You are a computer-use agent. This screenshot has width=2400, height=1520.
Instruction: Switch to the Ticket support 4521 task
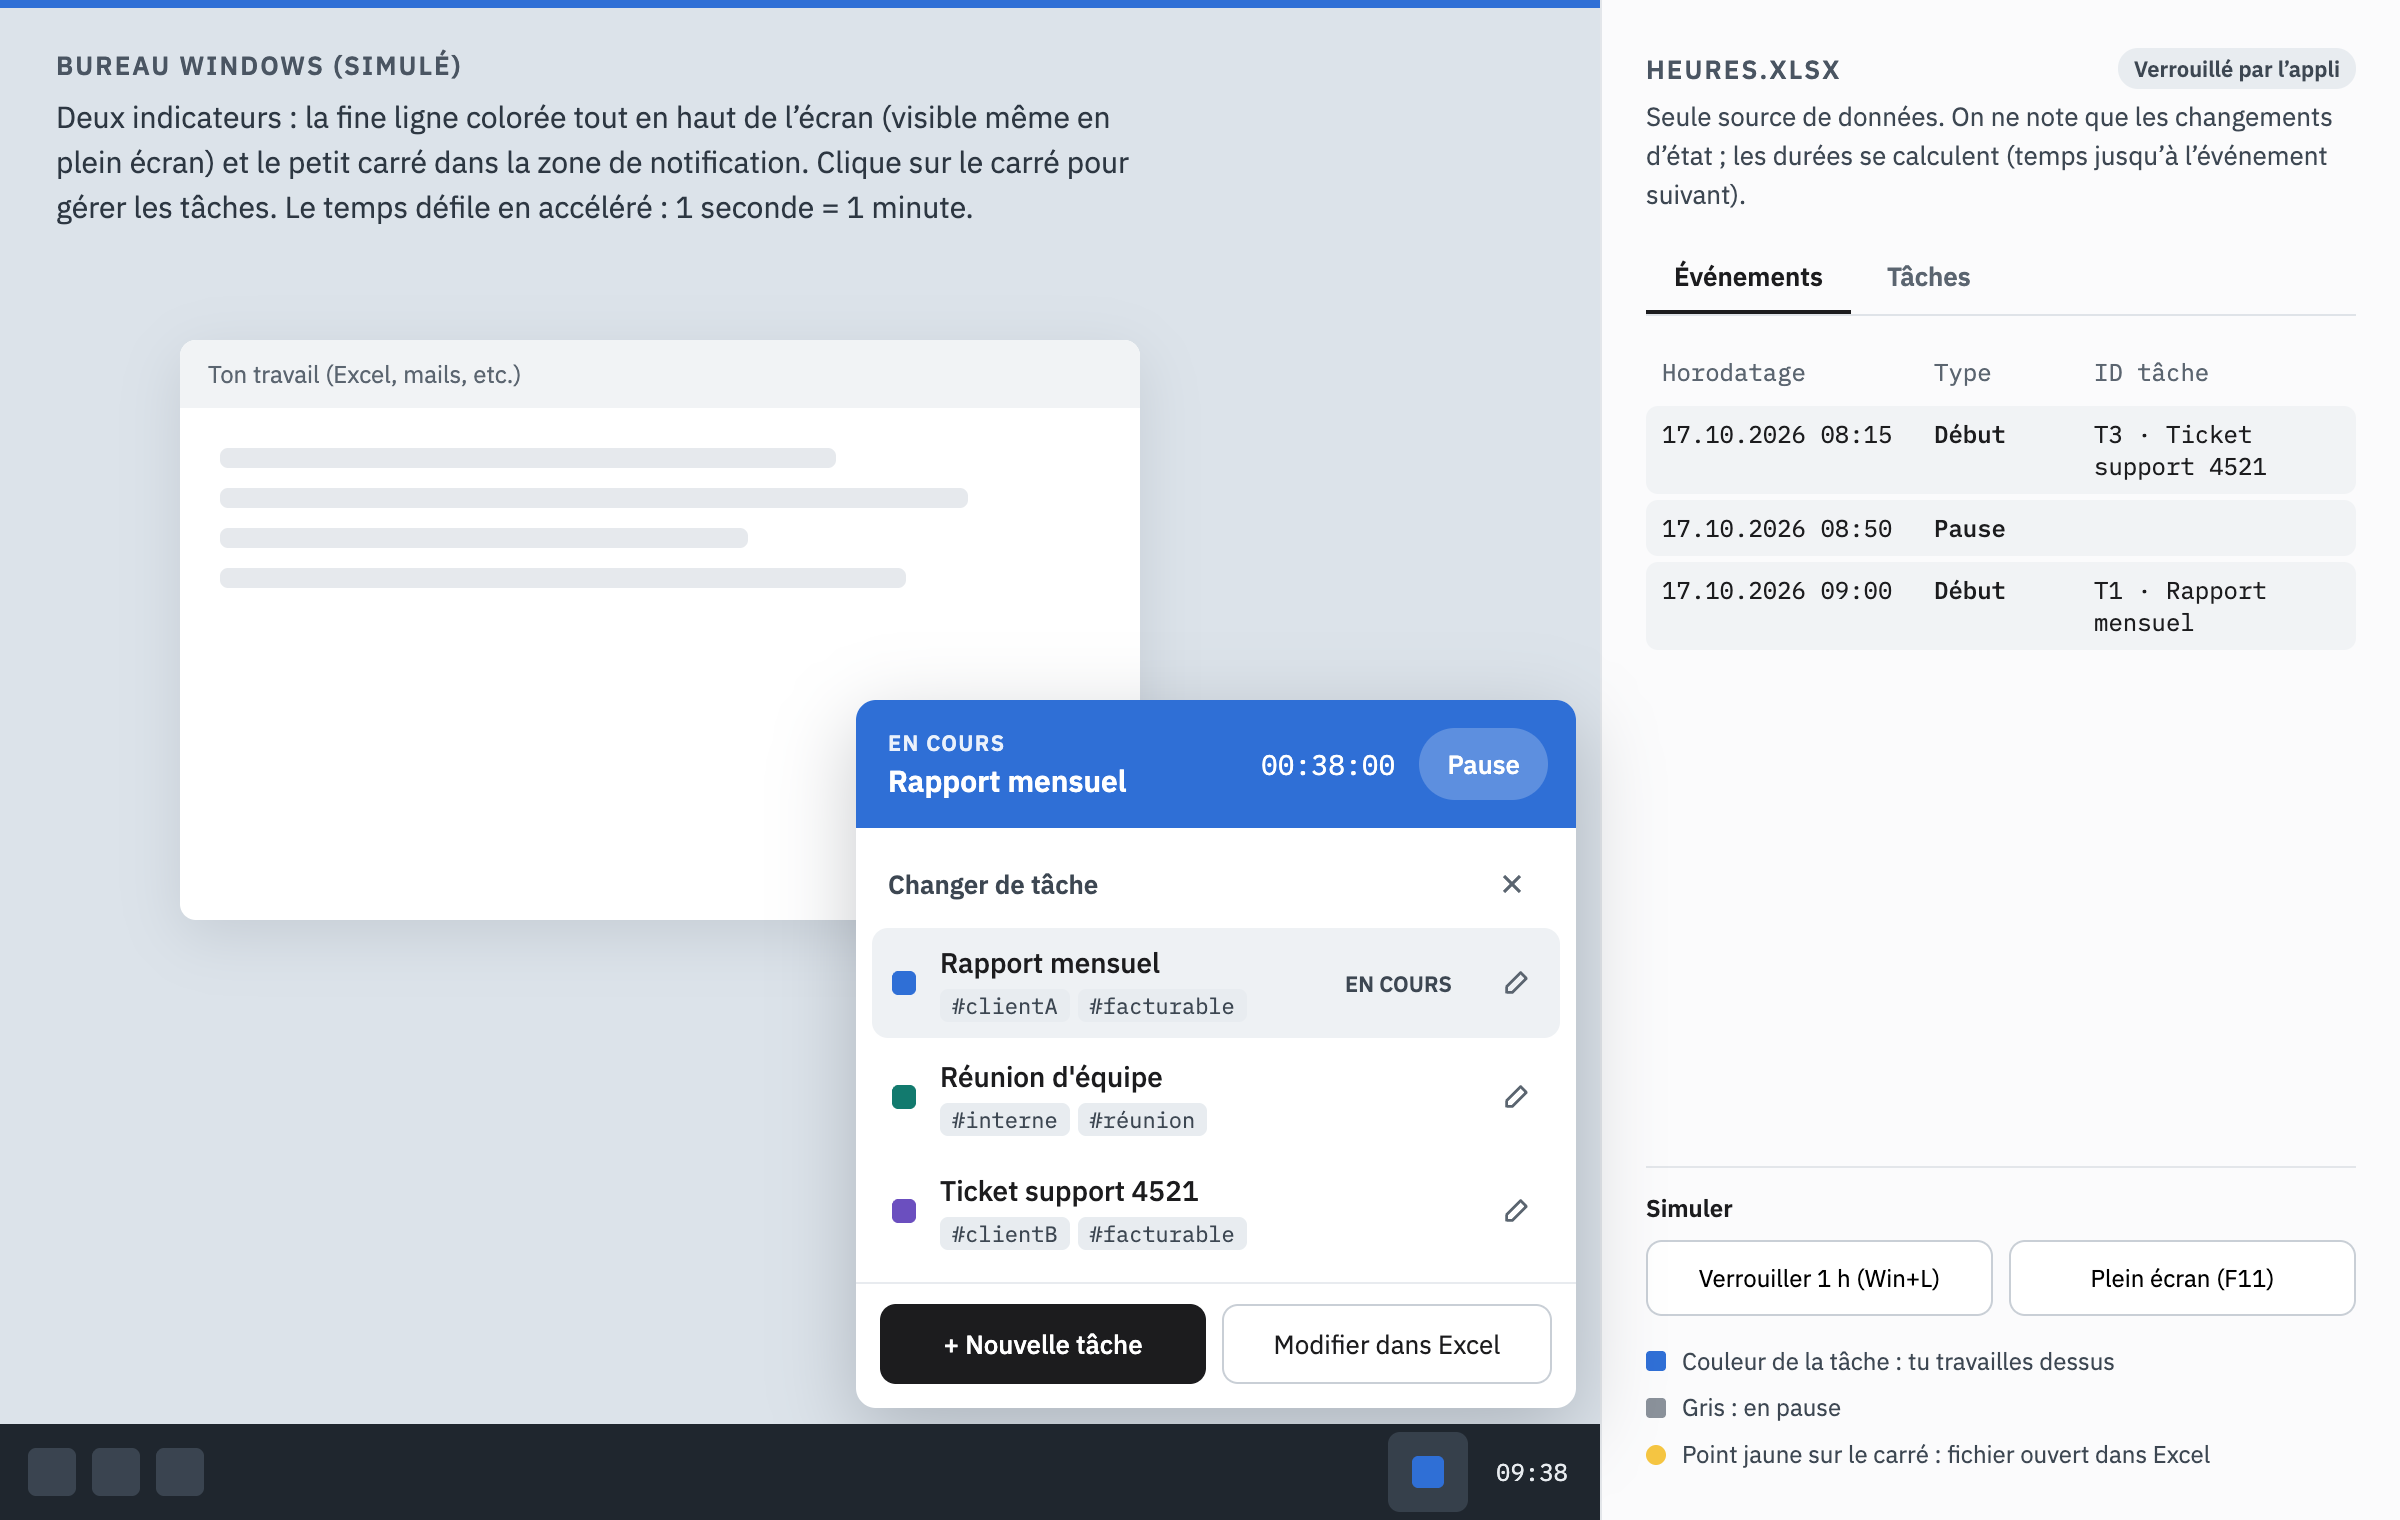pyautogui.click(x=1216, y=1211)
